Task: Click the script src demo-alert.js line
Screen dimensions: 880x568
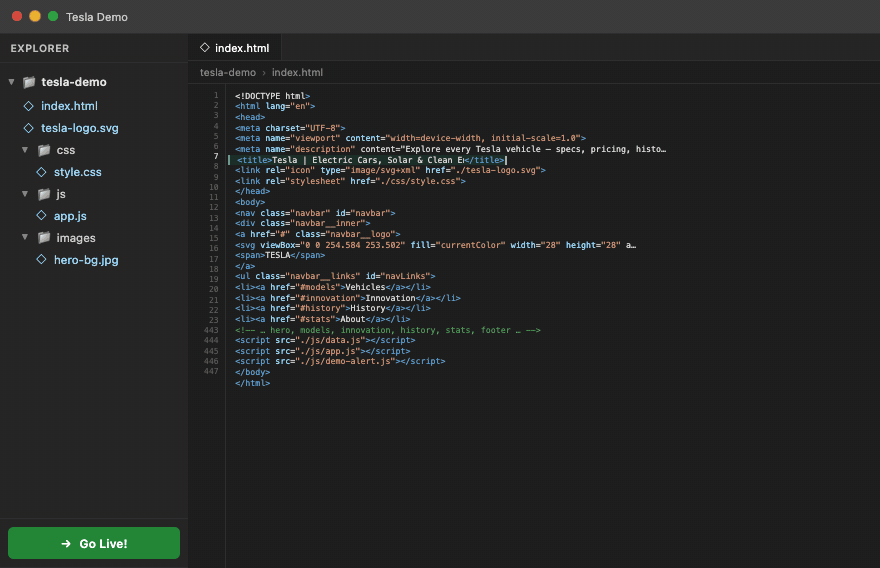Action: tap(340, 361)
